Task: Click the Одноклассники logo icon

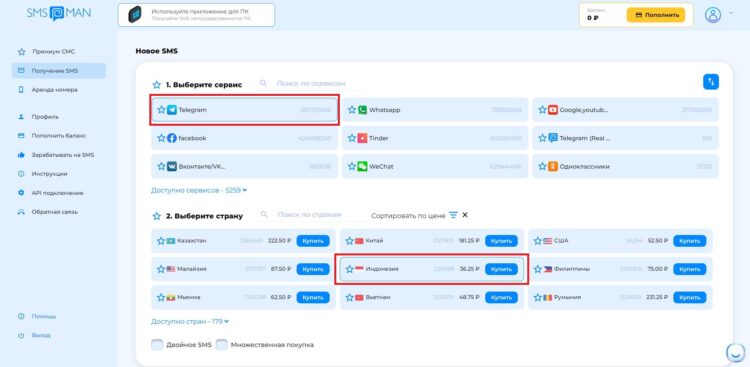Action: (x=553, y=167)
